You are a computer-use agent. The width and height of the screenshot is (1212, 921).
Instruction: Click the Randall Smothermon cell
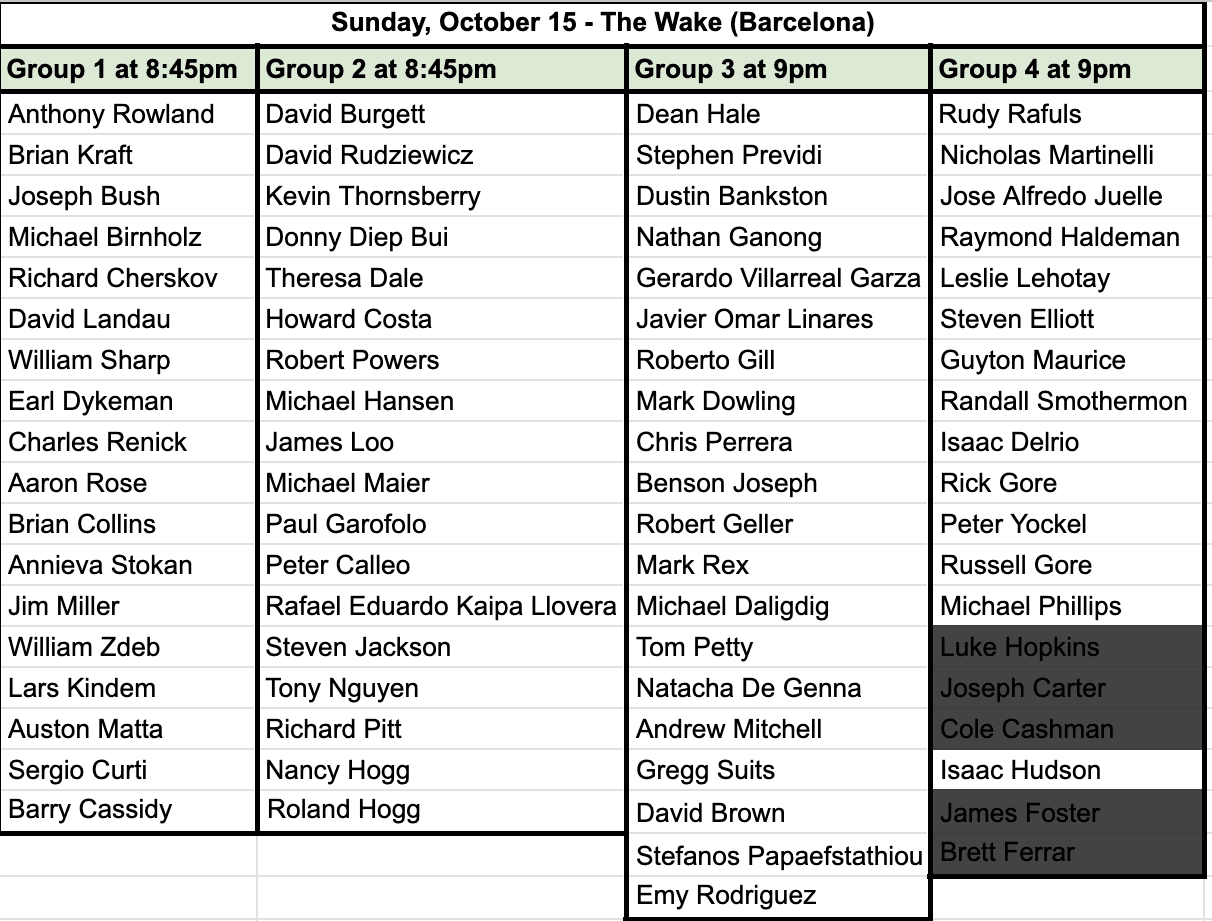click(x=1067, y=401)
